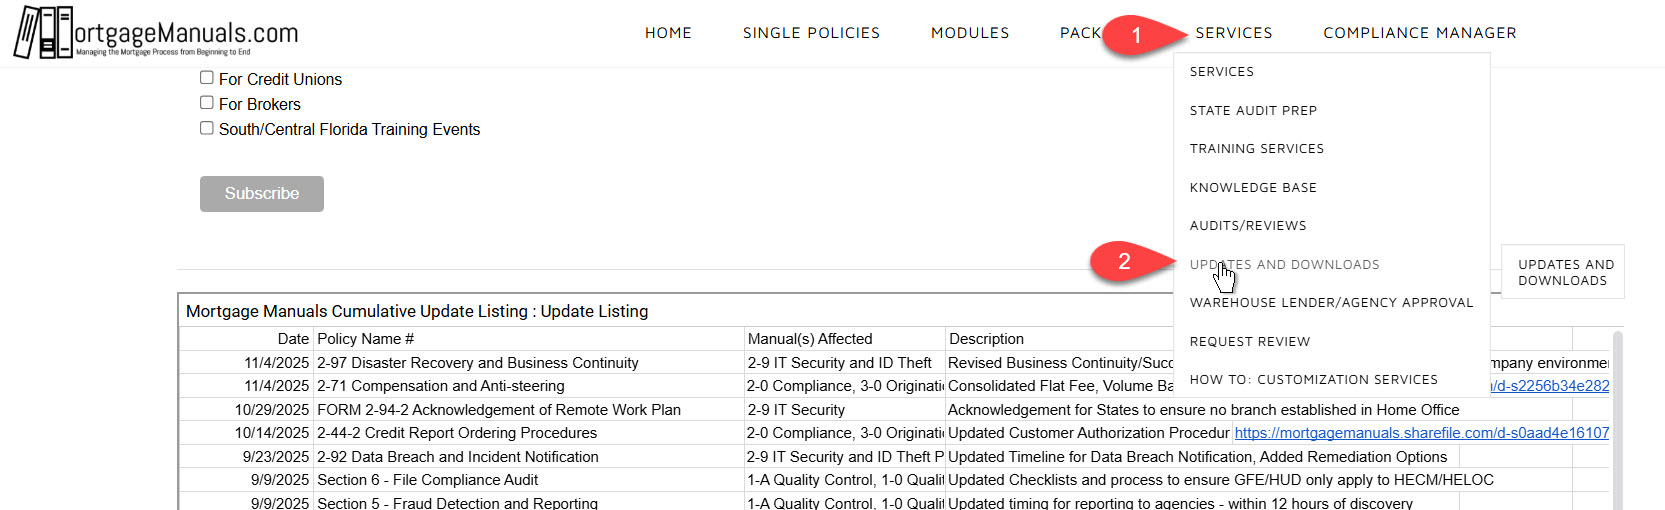Open the Services top menu
This screenshot has width=1665, height=510.
(x=1233, y=33)
